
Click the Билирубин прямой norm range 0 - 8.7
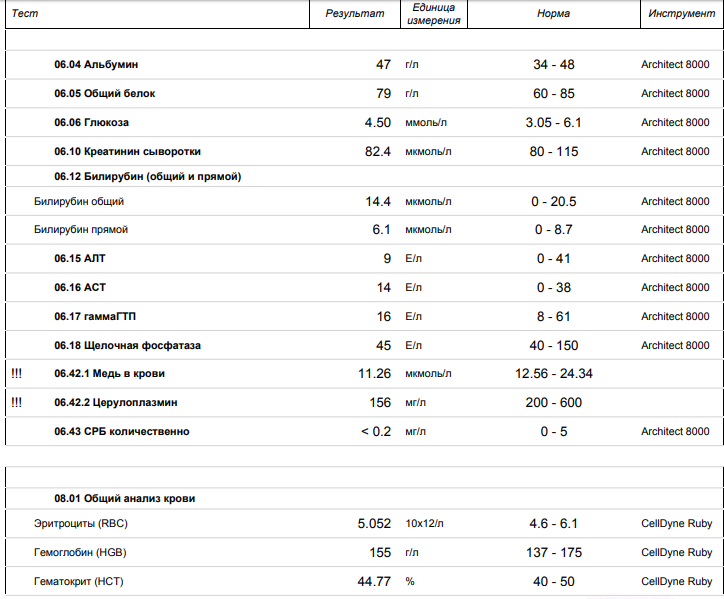point(553,229)
